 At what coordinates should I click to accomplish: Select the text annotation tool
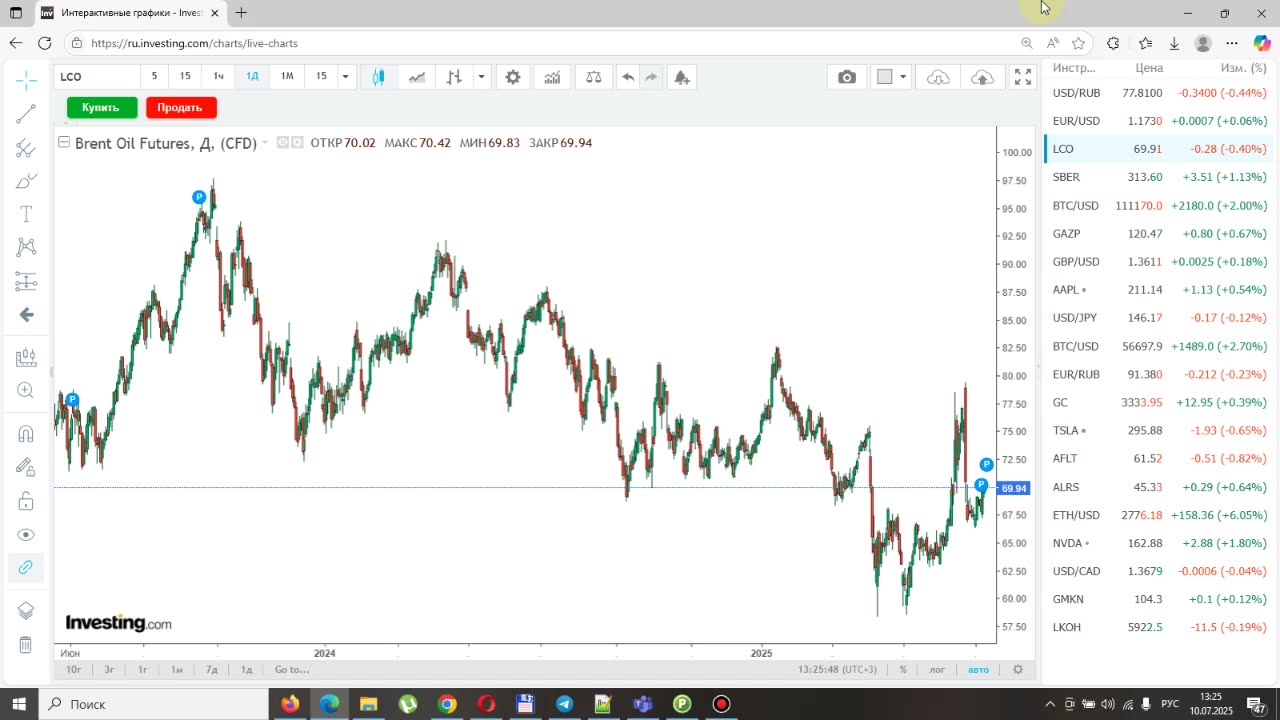tap(26, 214)
